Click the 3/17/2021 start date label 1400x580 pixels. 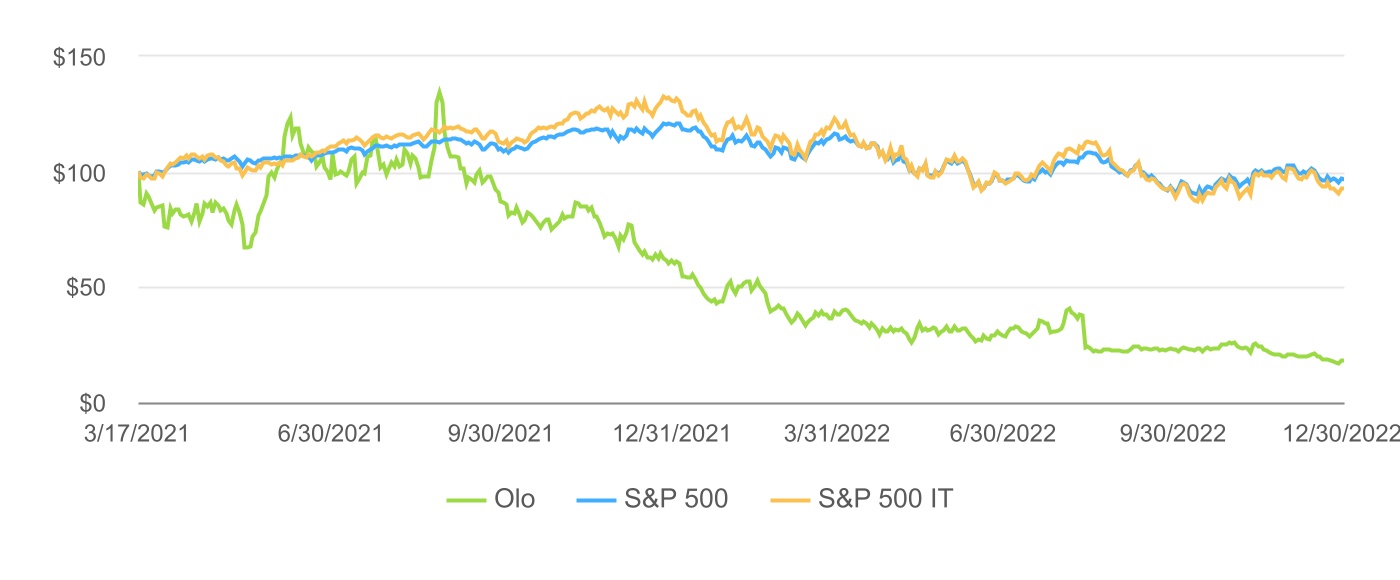tap(139, 435)
